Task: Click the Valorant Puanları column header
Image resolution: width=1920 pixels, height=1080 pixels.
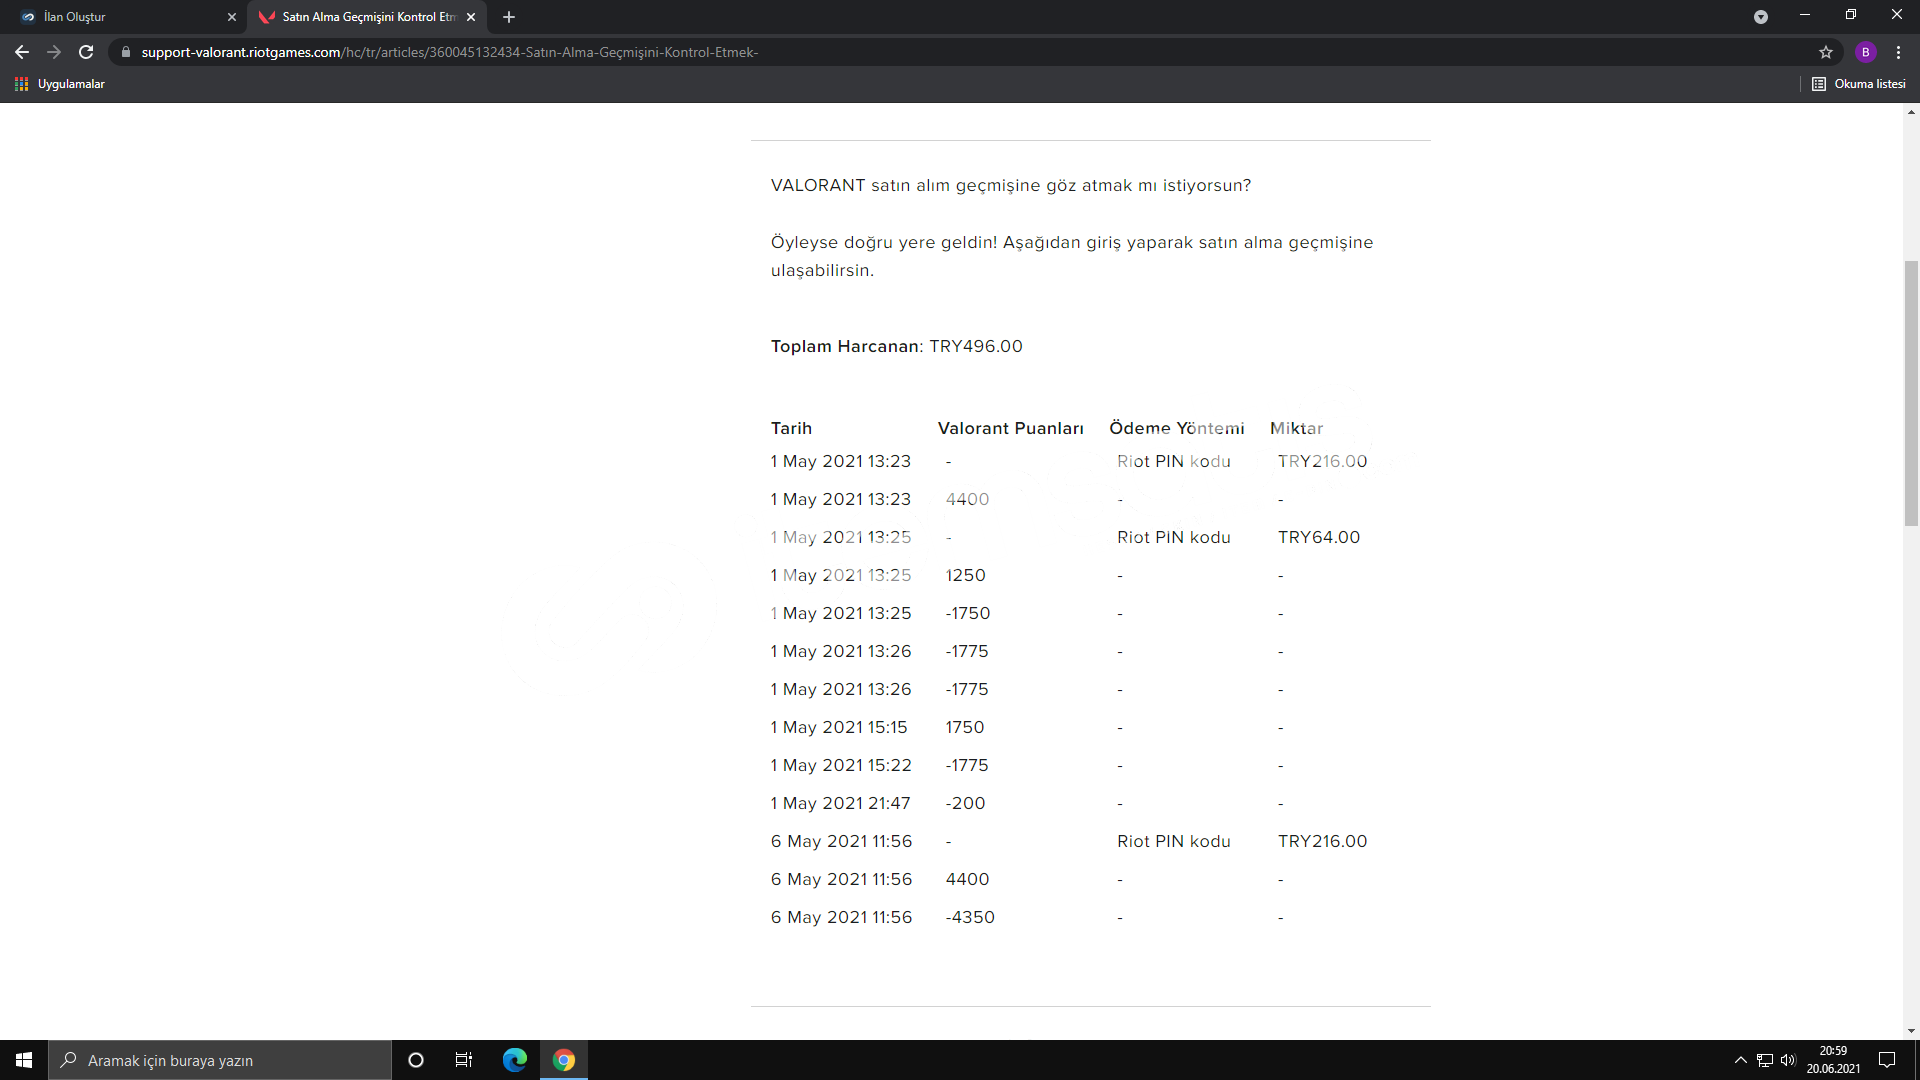Action: [x=1010, y=428]
